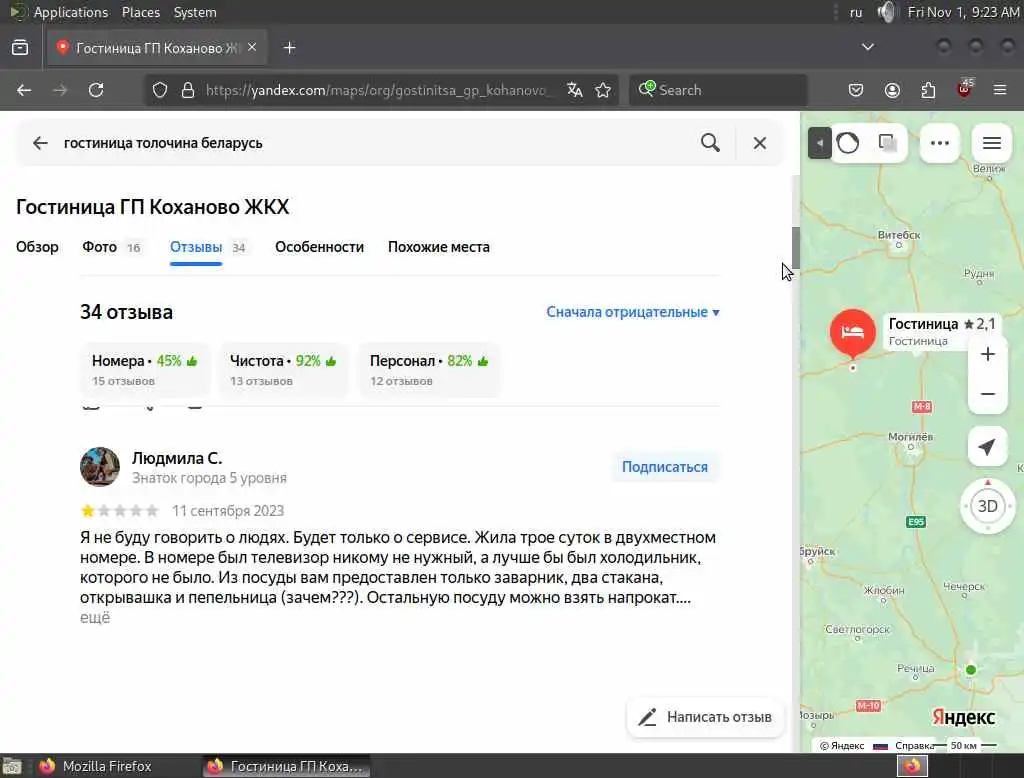
Task: Expand the review with ещё
Action: pos(95,617)
